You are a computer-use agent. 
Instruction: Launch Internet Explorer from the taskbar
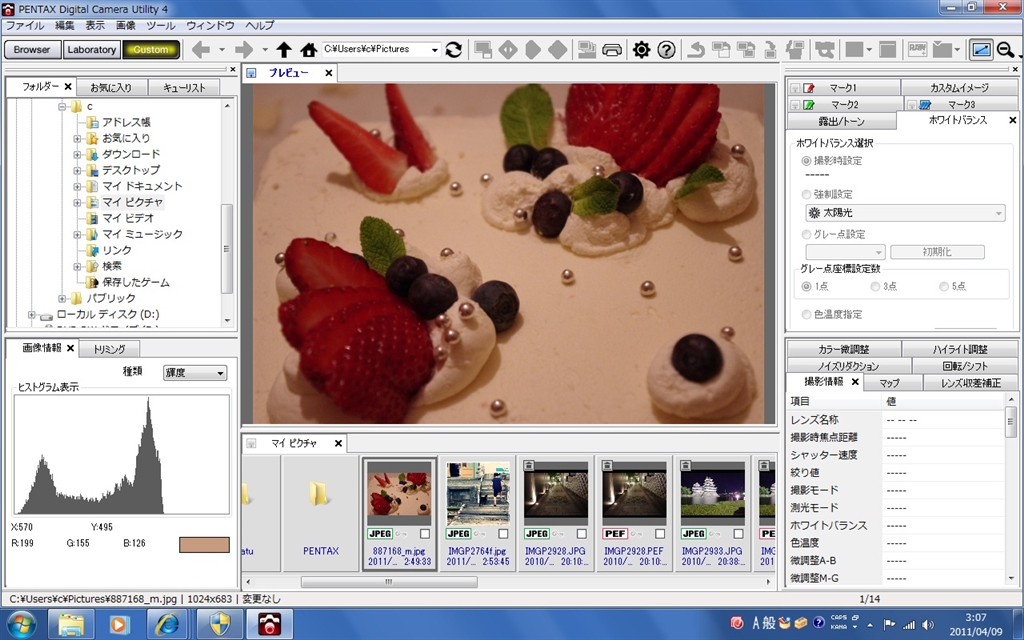pos(167,625)
